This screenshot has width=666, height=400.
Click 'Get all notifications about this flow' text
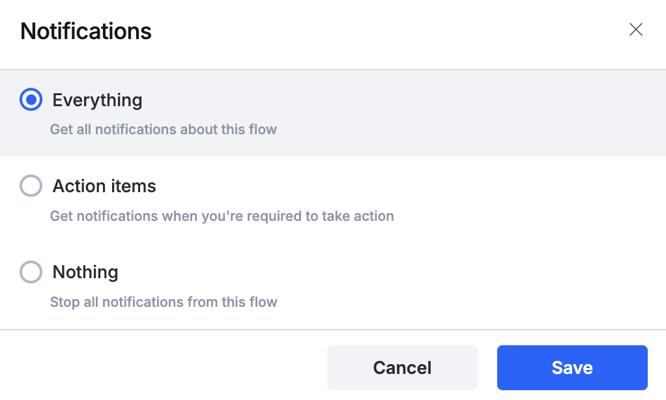pos(163,129)
